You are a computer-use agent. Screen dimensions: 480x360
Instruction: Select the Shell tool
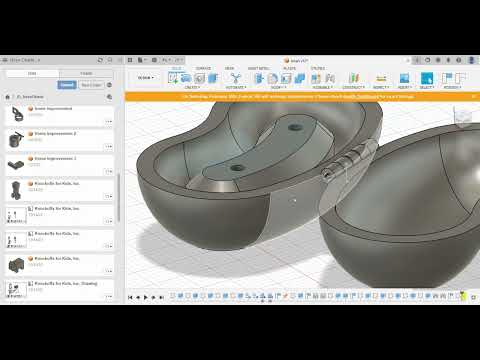pos(286,78)
